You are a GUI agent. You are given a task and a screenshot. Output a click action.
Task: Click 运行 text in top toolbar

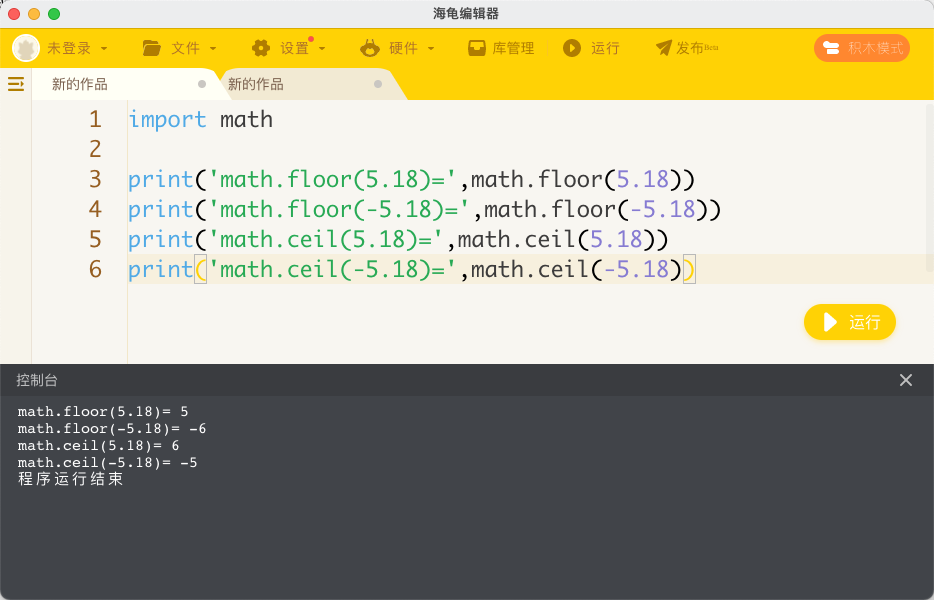tap(605, 48)
